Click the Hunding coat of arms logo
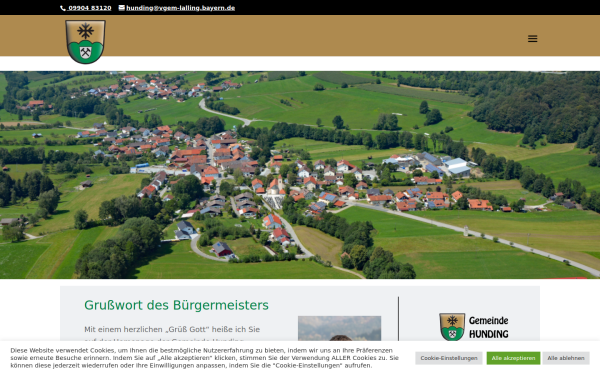 pos(85,42)
